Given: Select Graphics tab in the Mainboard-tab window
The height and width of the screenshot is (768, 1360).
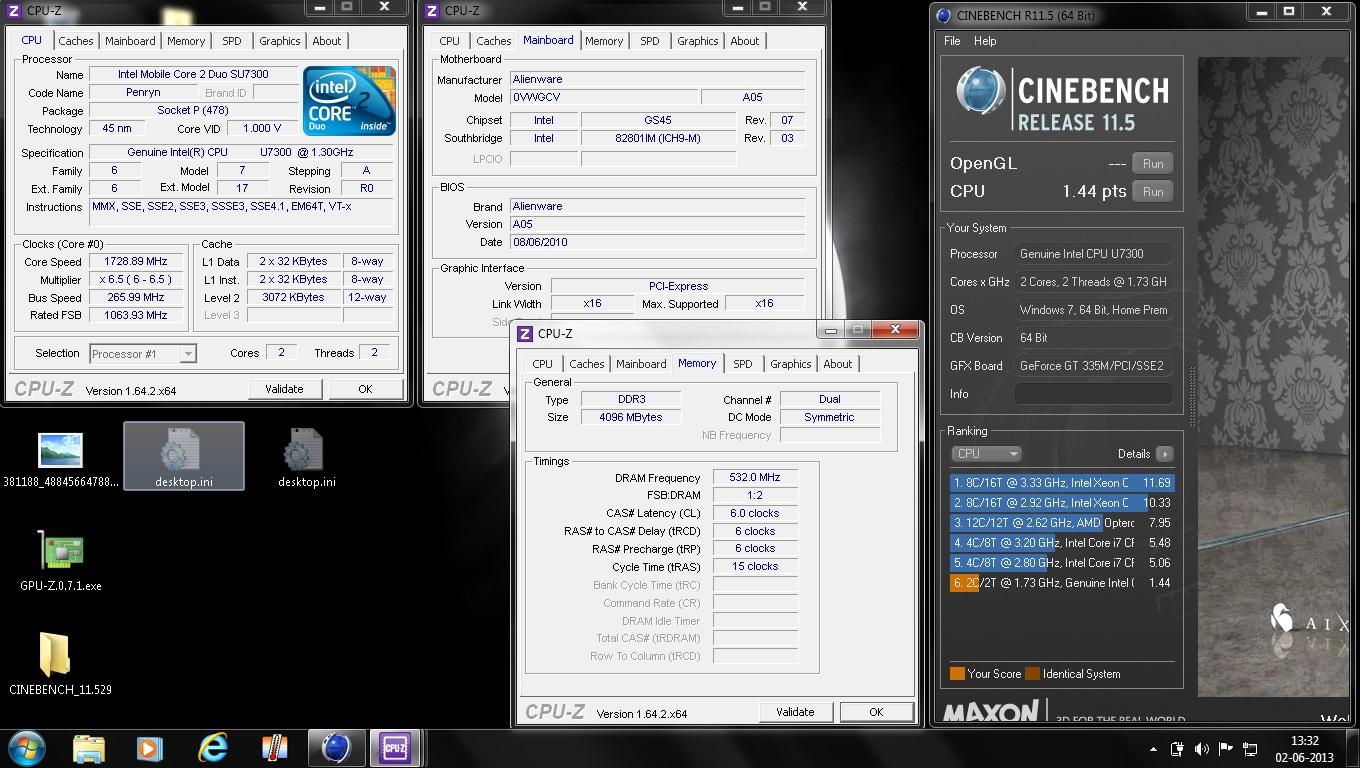Looking at the screenshot, I should (697, 41).
